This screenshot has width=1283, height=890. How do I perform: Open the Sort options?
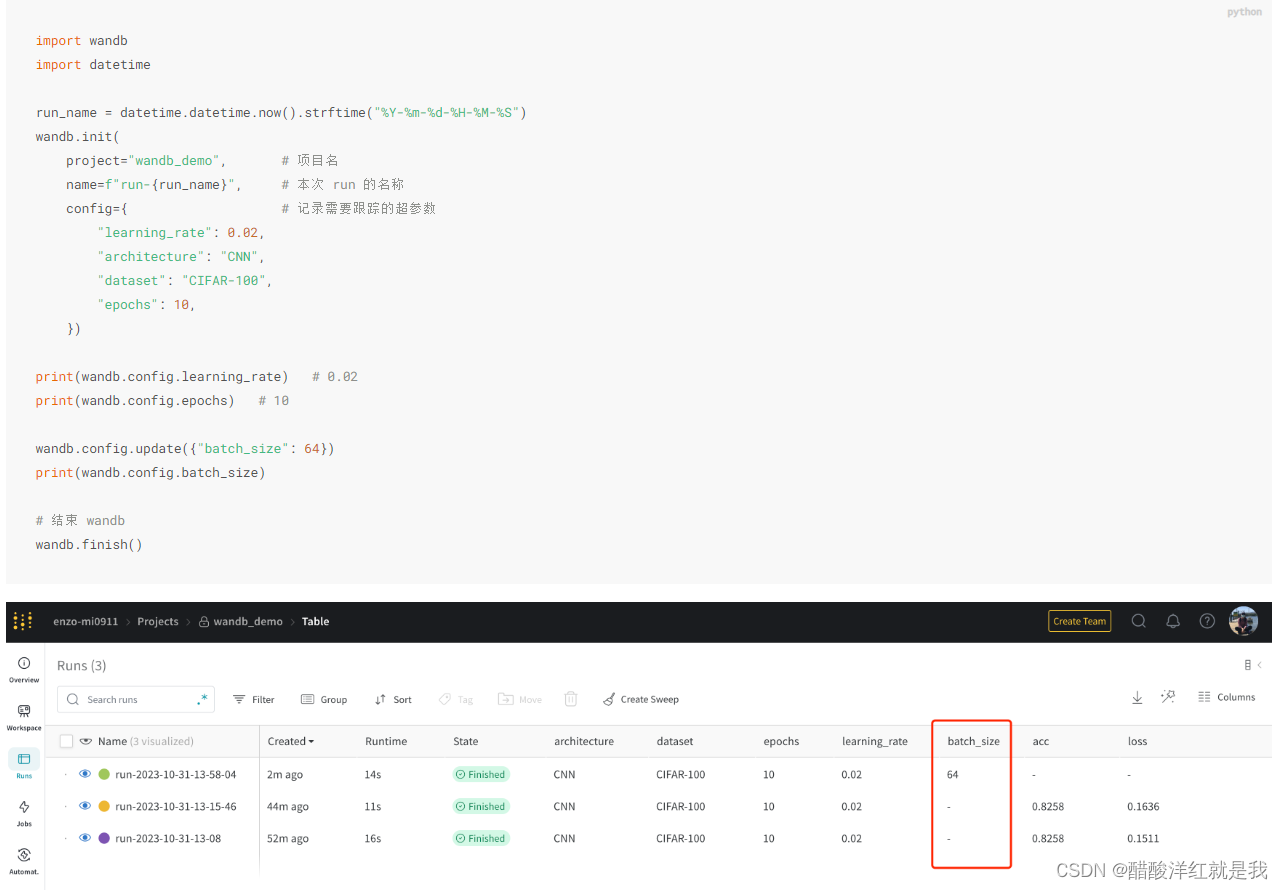coord(393,699)
